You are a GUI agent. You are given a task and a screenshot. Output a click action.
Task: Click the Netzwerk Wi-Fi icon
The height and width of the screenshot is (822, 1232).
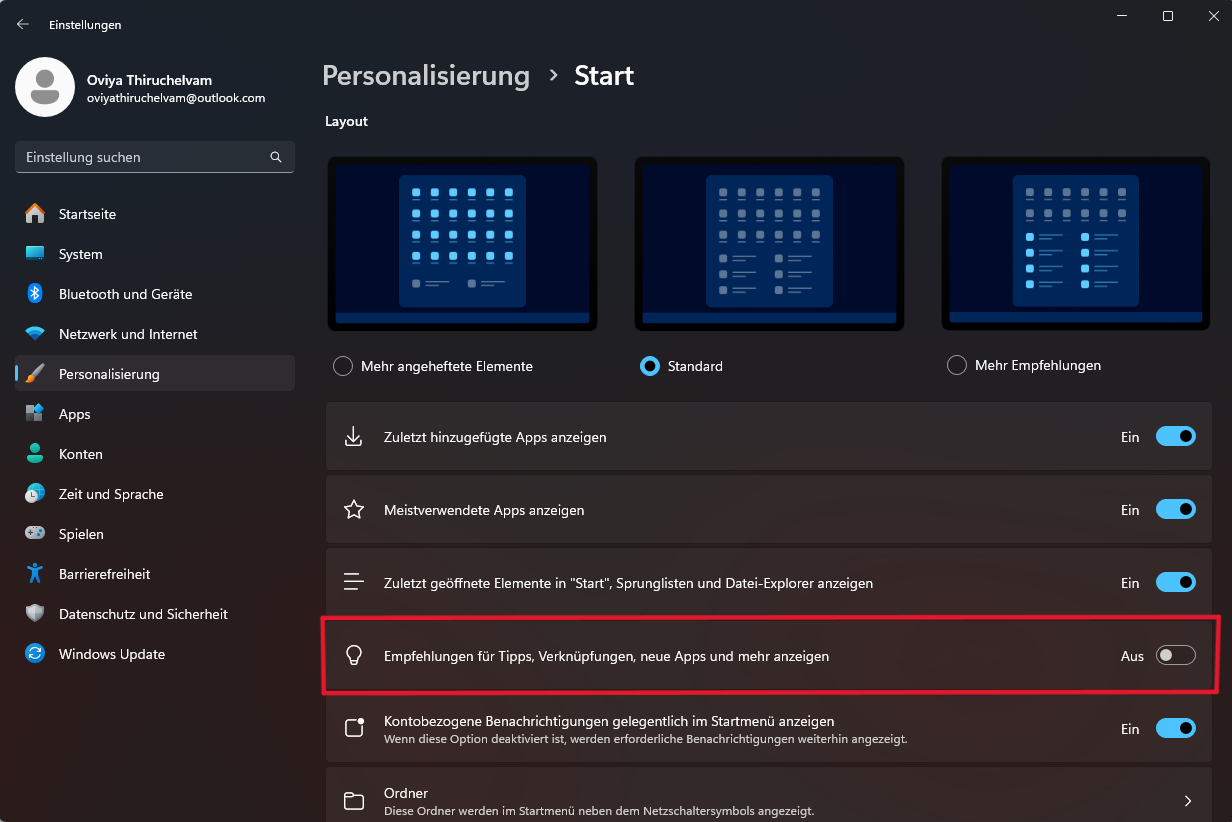(35, 334)
